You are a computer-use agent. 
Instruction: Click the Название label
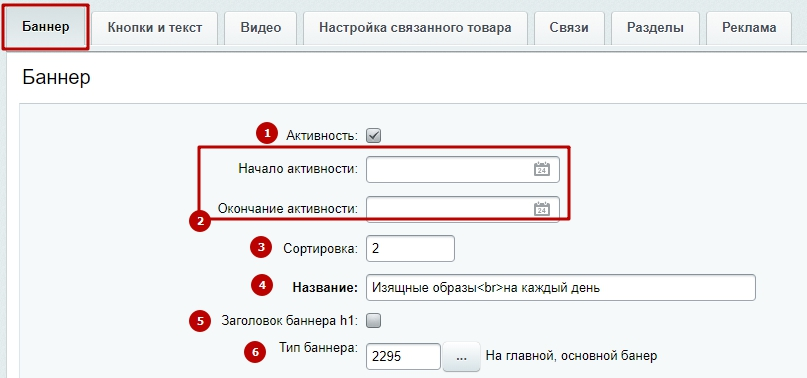tap(325, 288)
